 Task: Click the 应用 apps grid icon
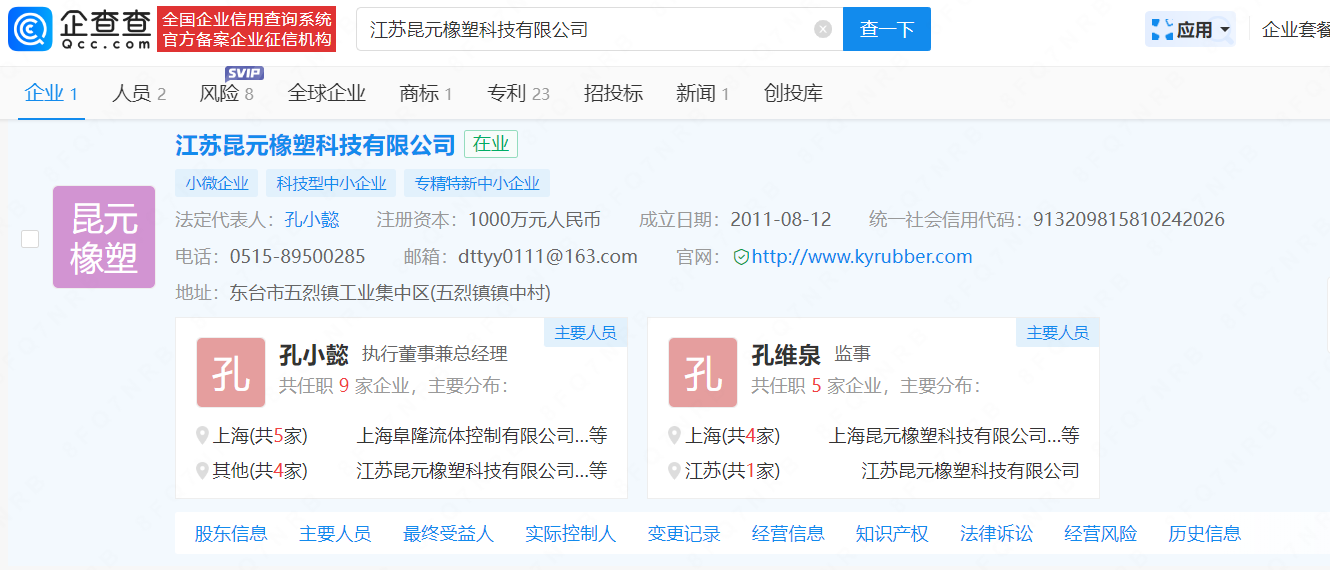[x=1162, y=29]
